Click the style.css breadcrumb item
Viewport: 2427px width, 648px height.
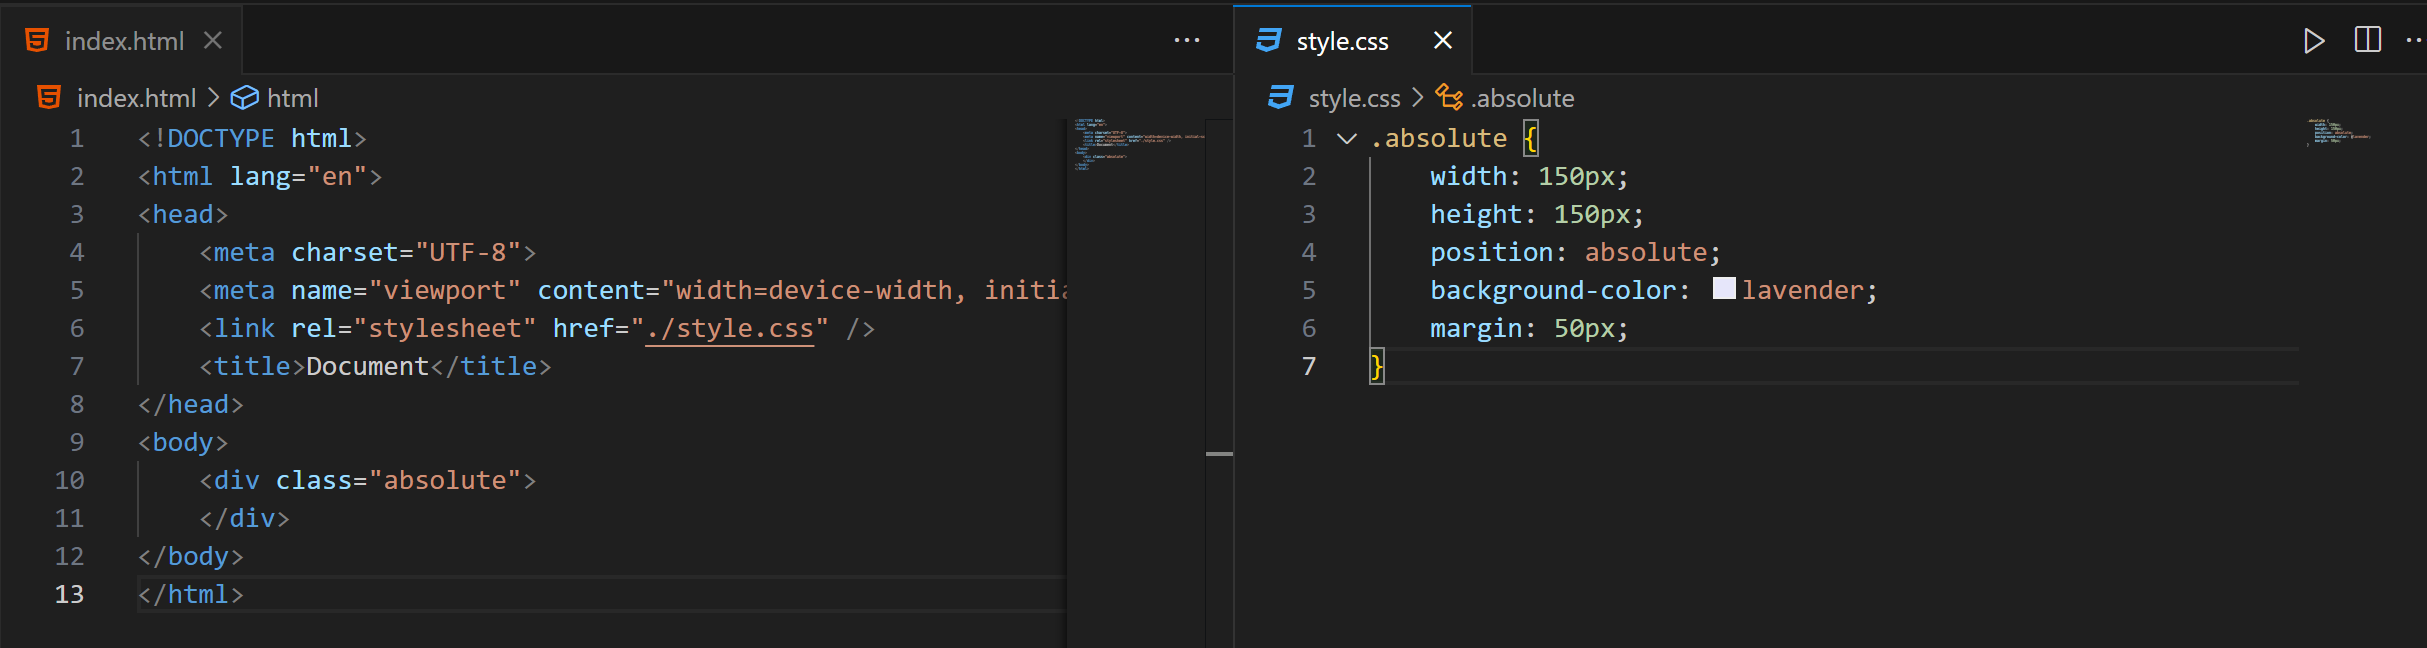point(1354,98)
